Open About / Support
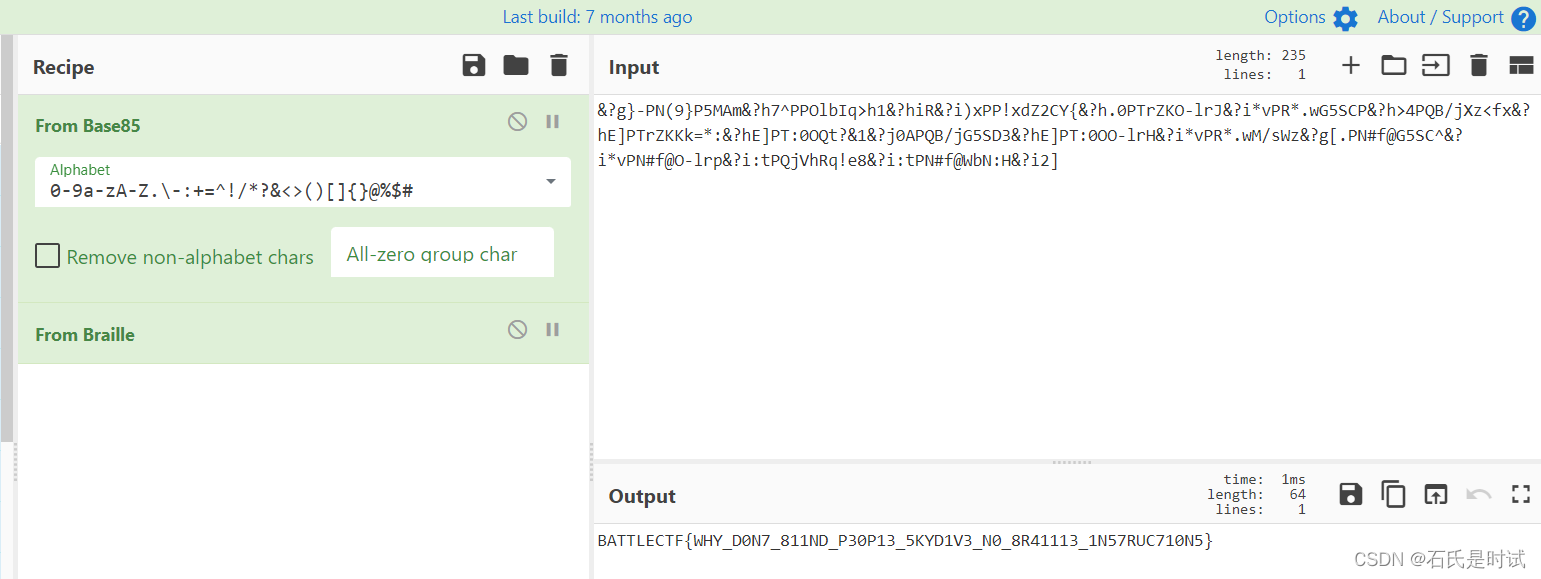The width and height of the screenshot is (1541, 579). (x=1441, y=17)
